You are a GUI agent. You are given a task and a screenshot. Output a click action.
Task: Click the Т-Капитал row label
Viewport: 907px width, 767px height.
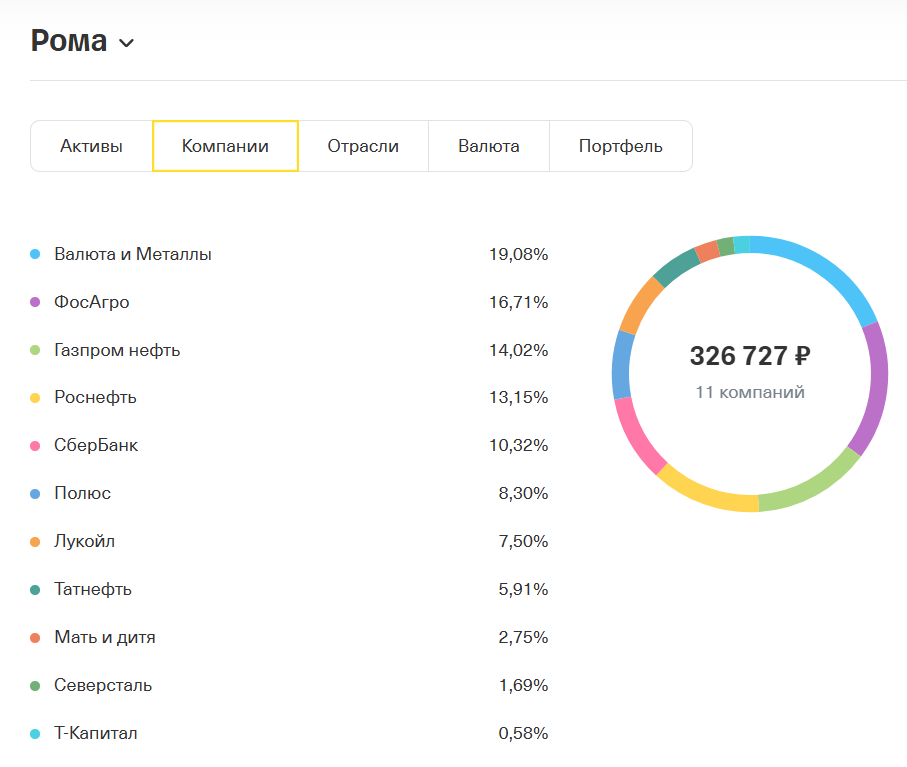(x=95, y=733)
